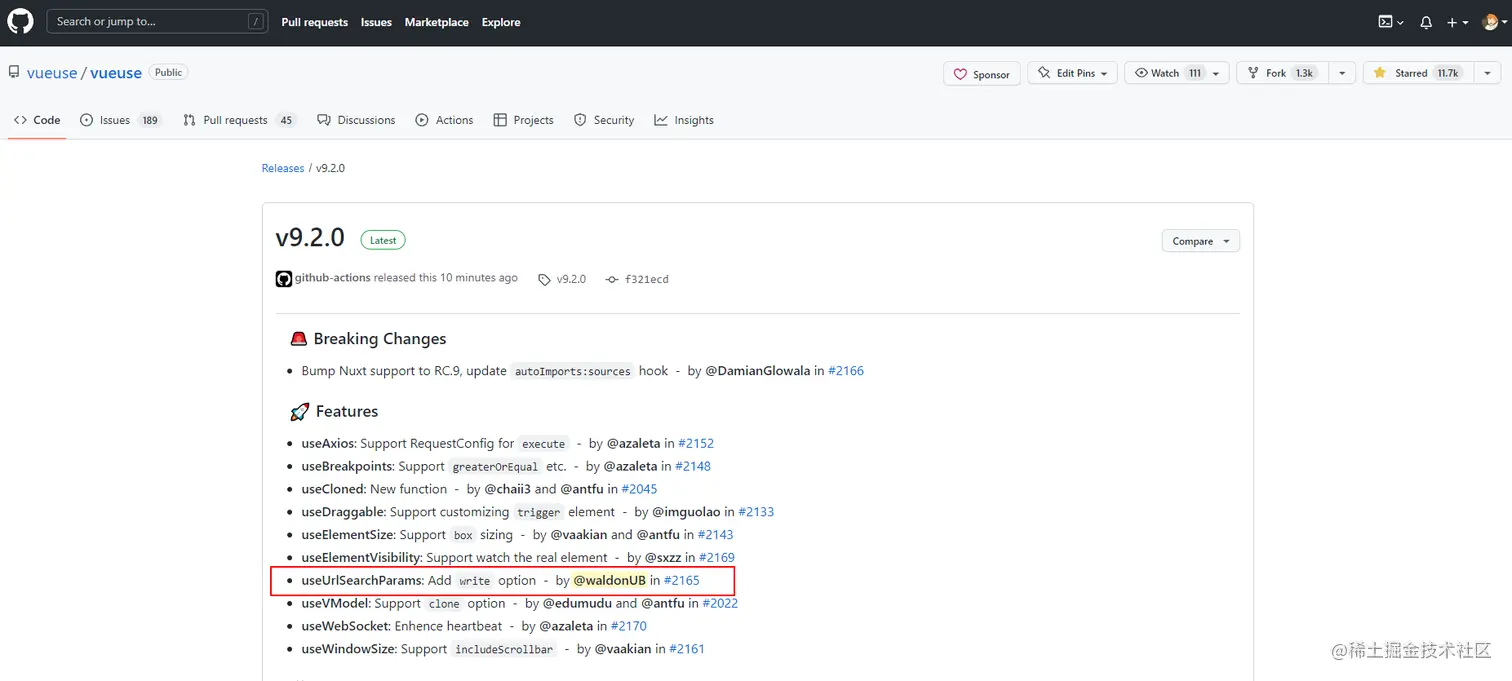The width and height of the screenshot is (1512, 681).
Task: Open pull request #2045
Action: (639, 489)
